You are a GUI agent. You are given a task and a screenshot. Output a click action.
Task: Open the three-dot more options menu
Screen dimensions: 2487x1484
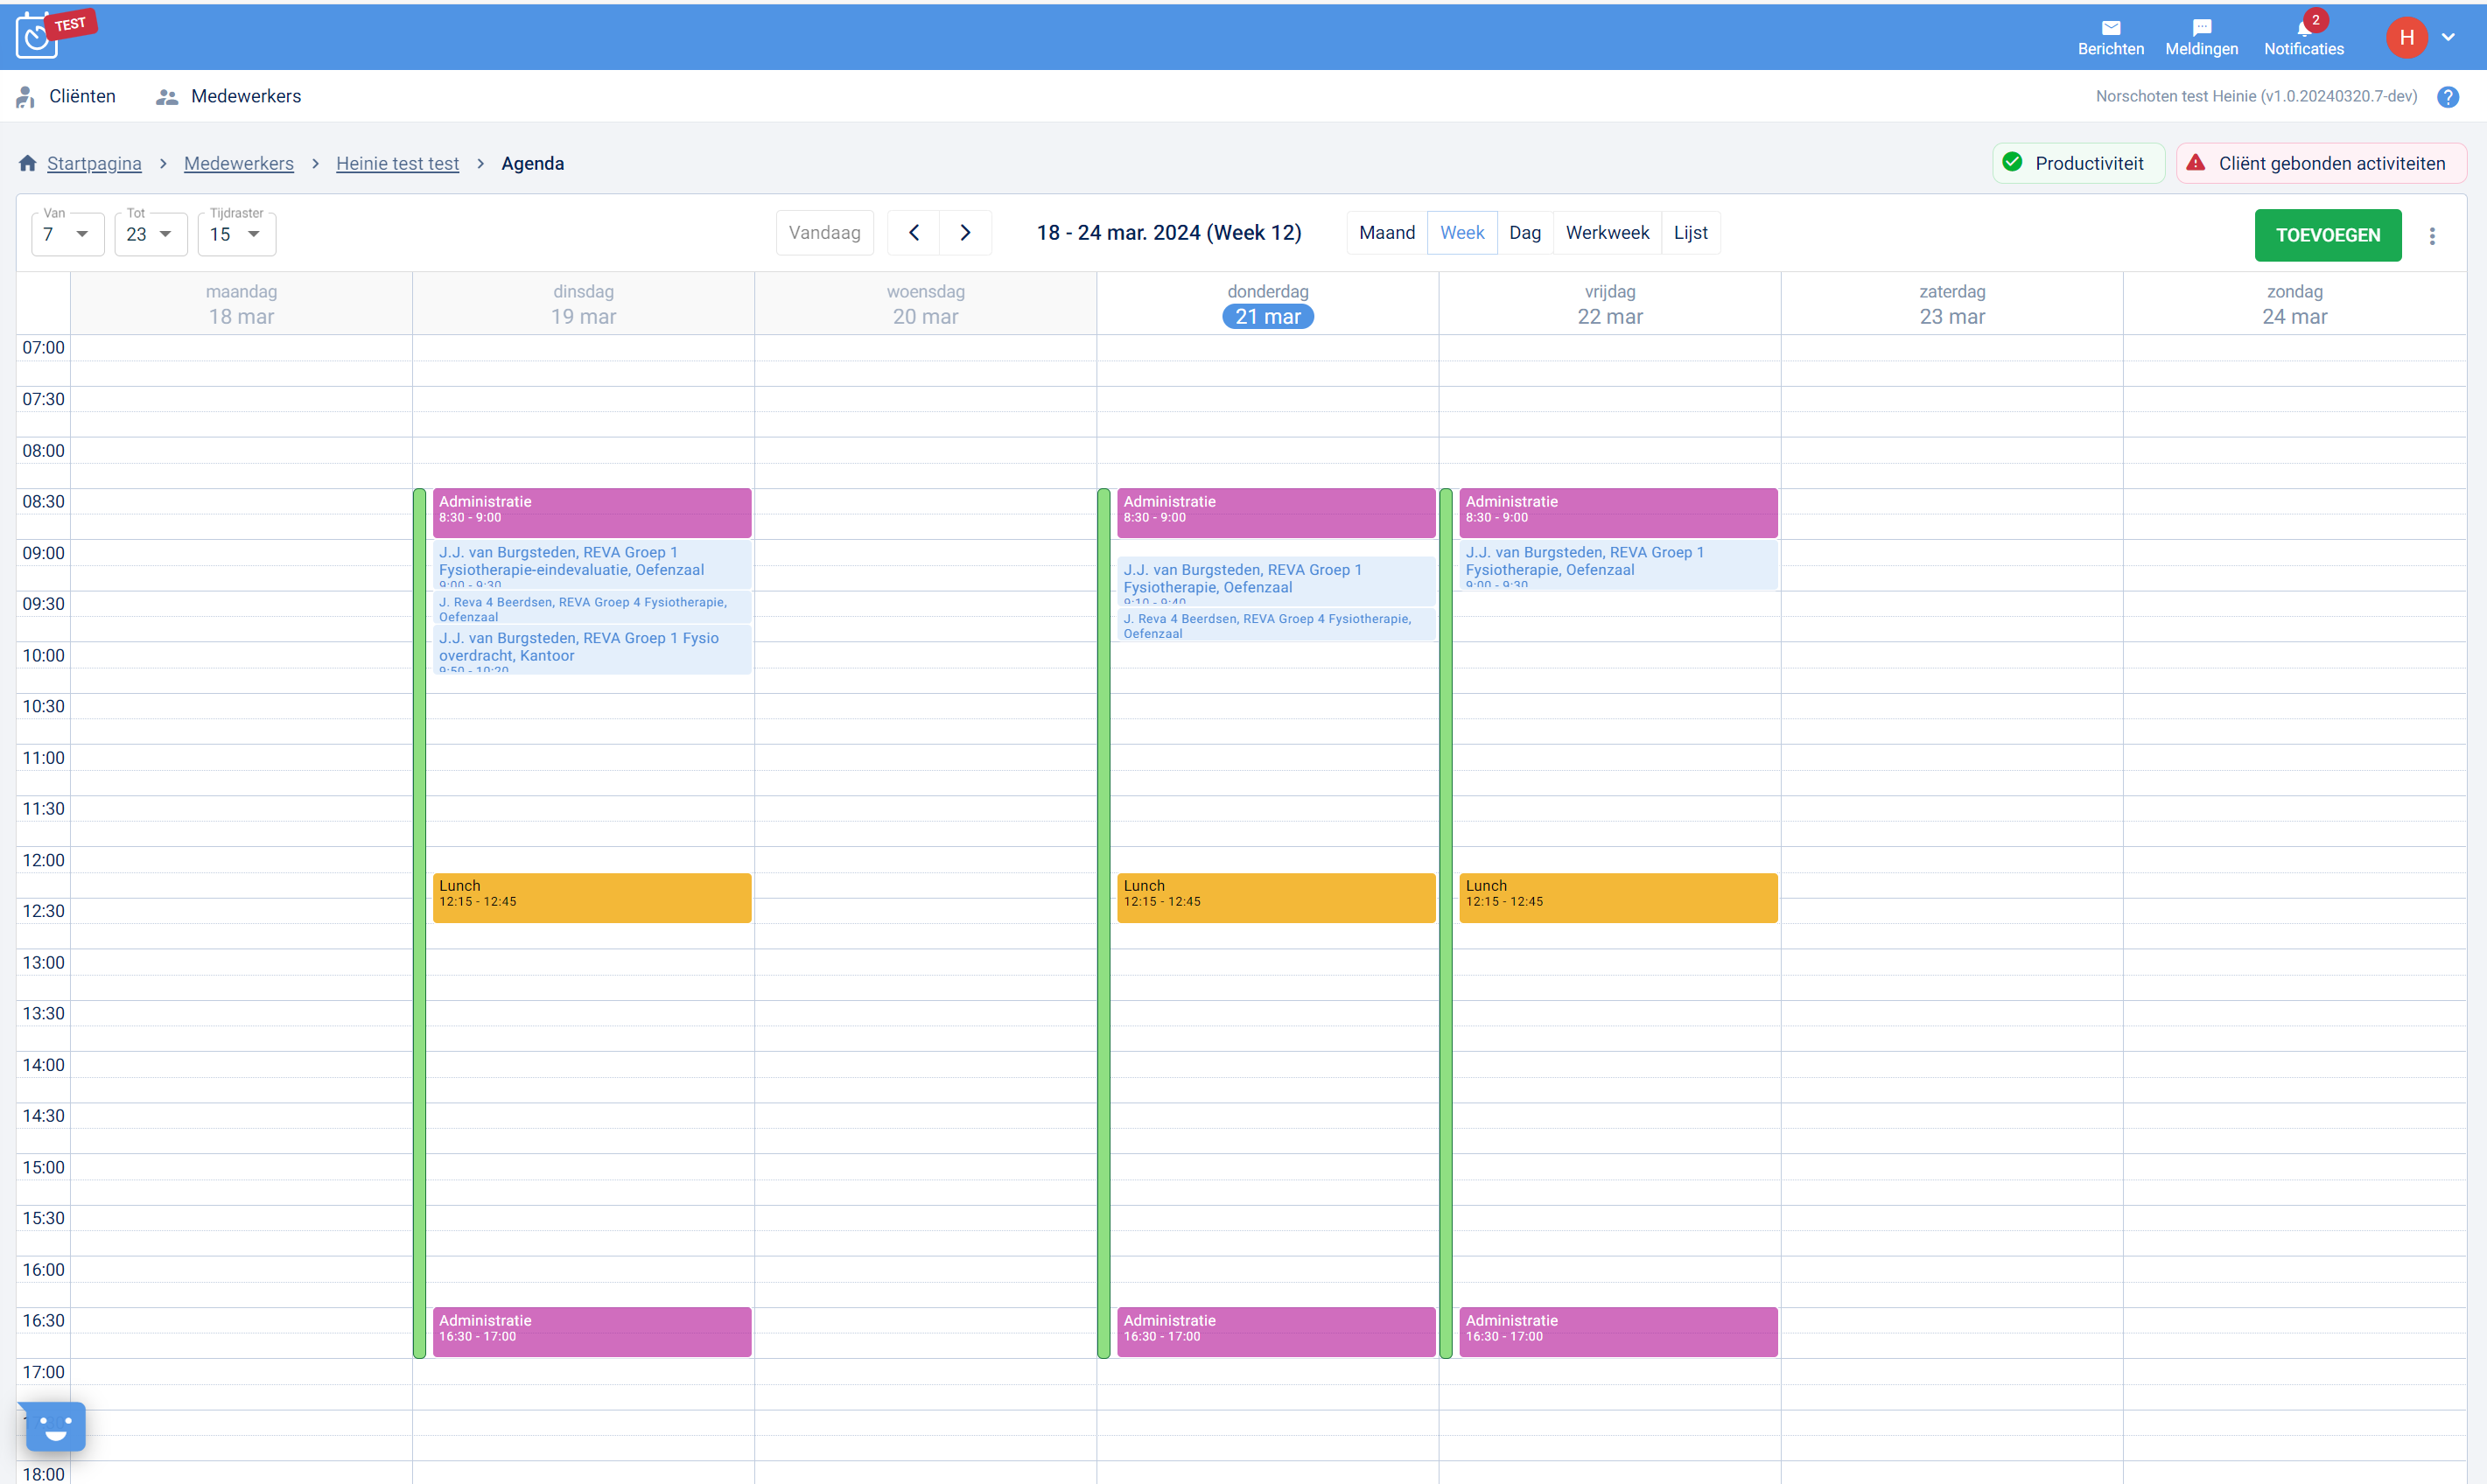tap(2432, 236)
